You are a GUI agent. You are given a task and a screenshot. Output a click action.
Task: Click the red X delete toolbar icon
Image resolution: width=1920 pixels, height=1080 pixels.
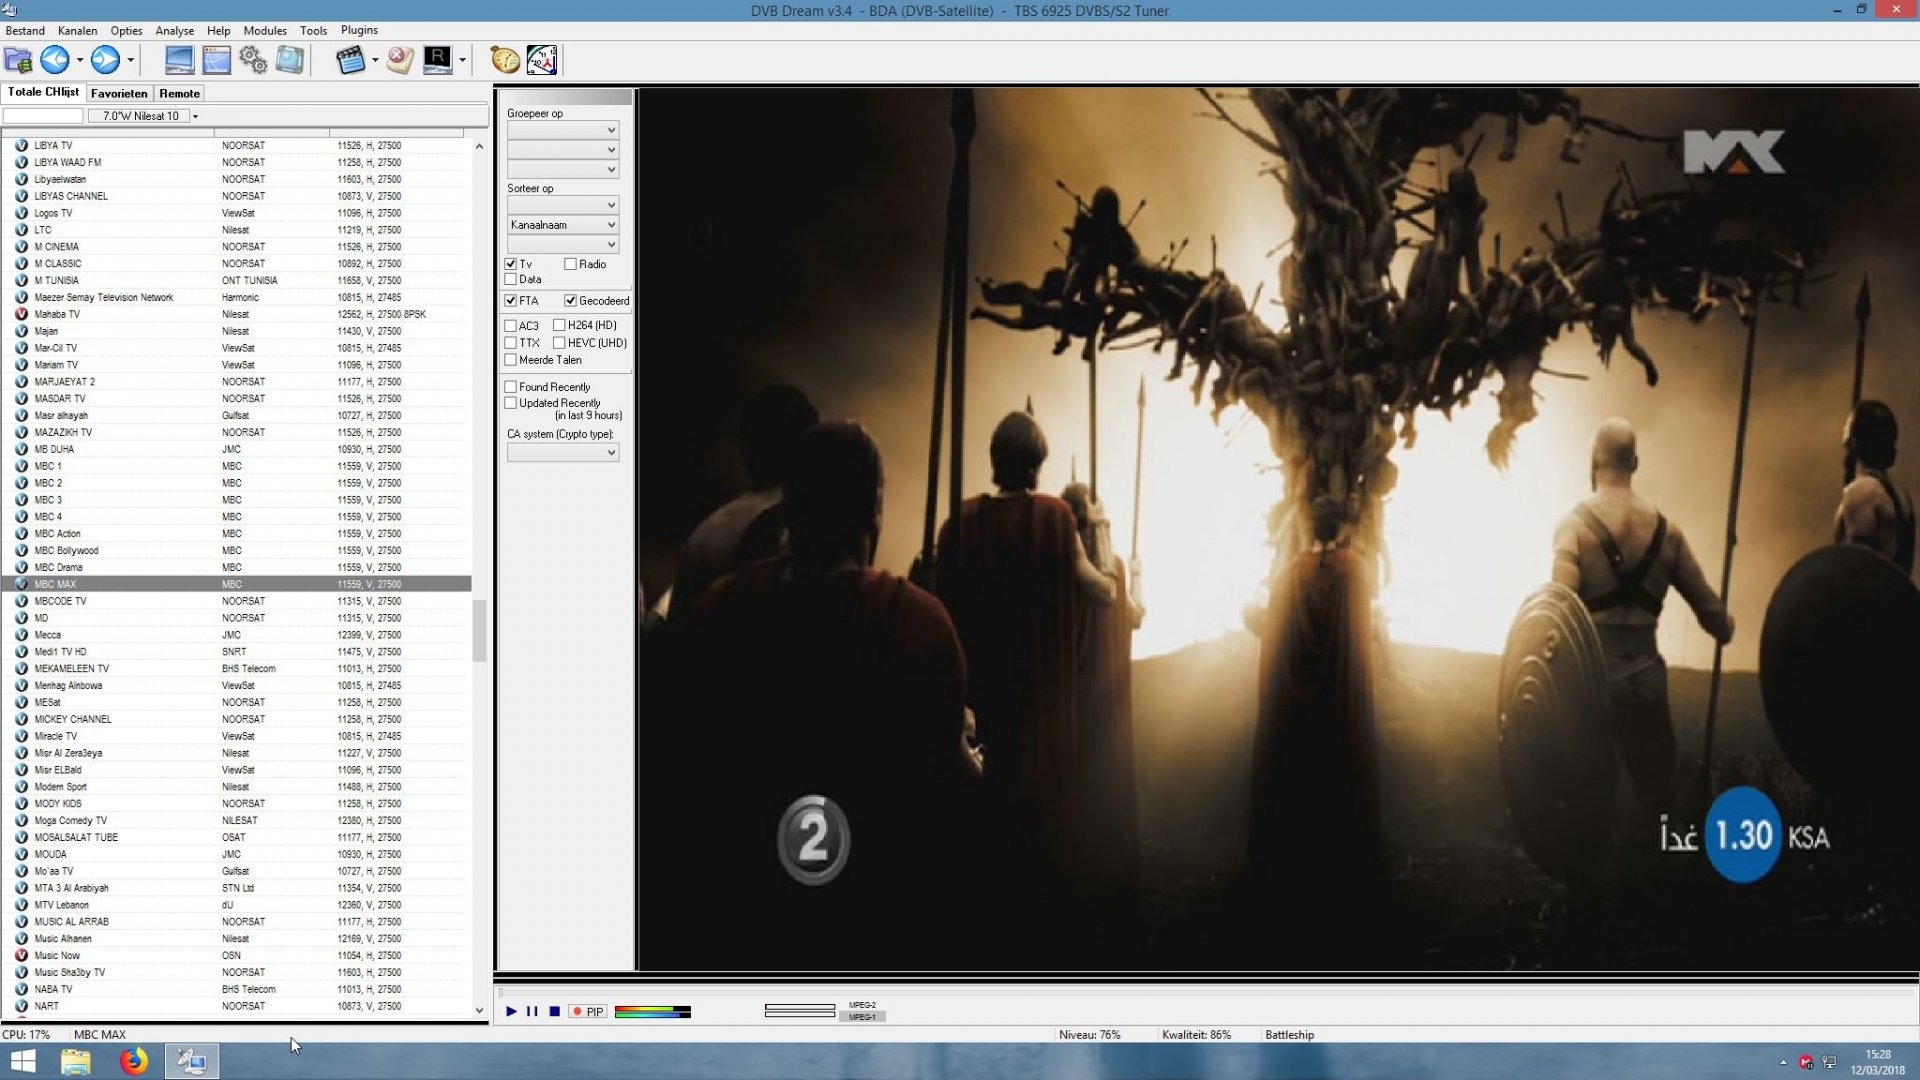pyautogui.click(x=399, y=60)
